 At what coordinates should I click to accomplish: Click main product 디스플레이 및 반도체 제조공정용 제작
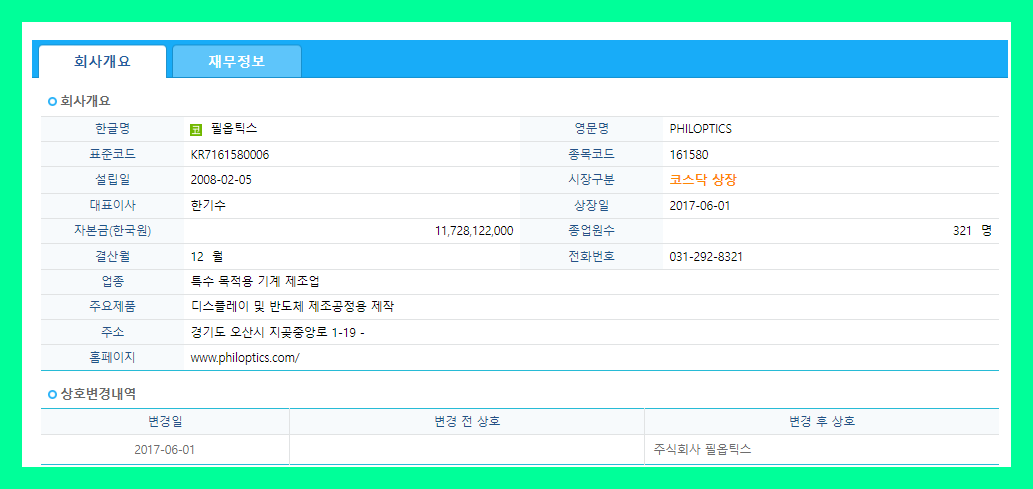click(x=293, y=306)
